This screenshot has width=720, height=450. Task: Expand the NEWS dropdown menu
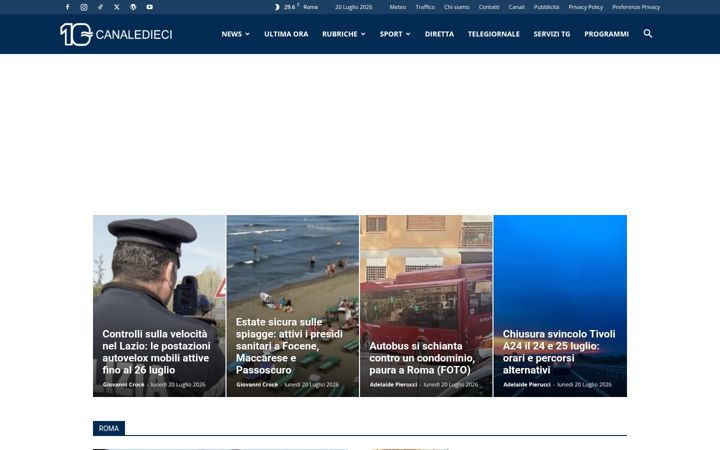236,34
